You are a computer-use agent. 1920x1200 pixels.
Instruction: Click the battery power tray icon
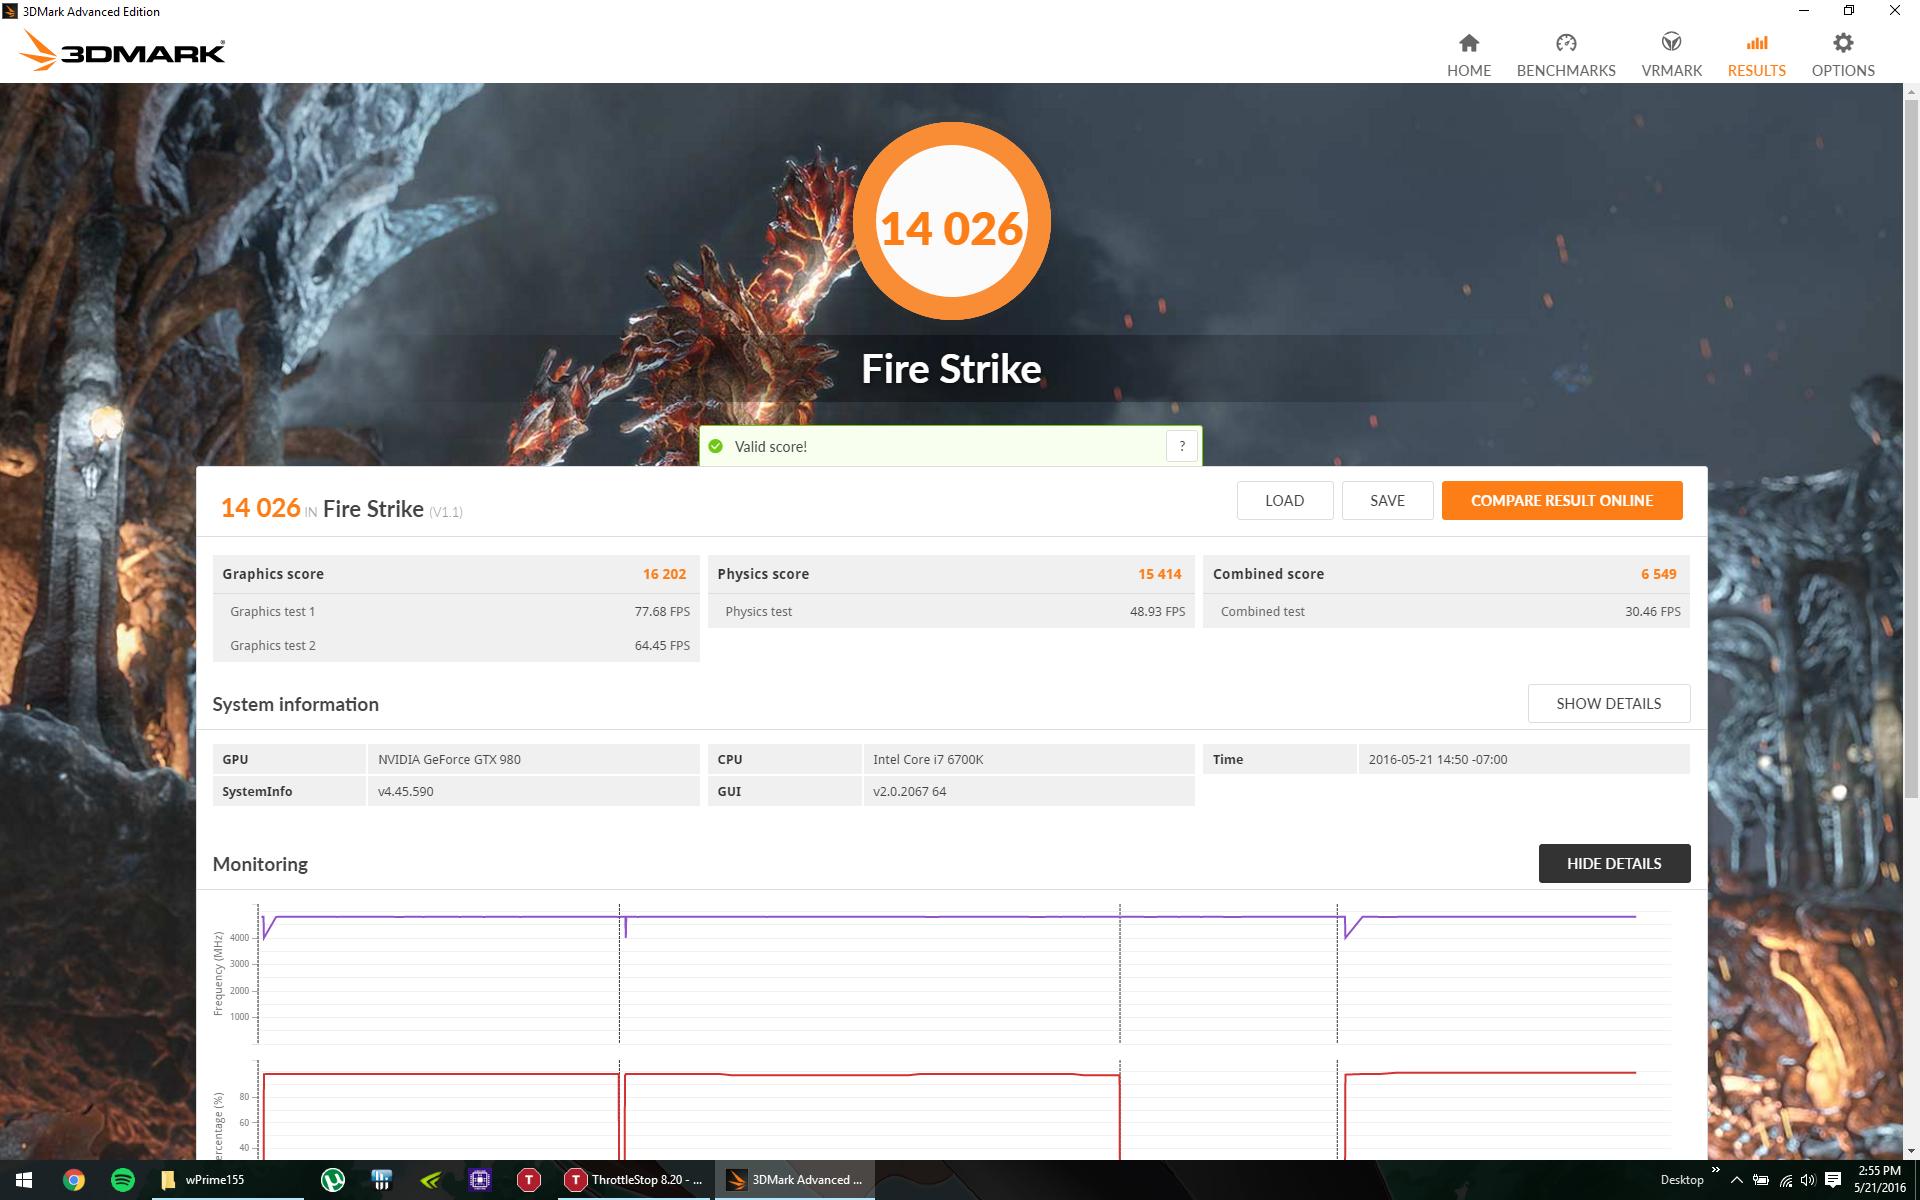(x=1761, y=1180)
